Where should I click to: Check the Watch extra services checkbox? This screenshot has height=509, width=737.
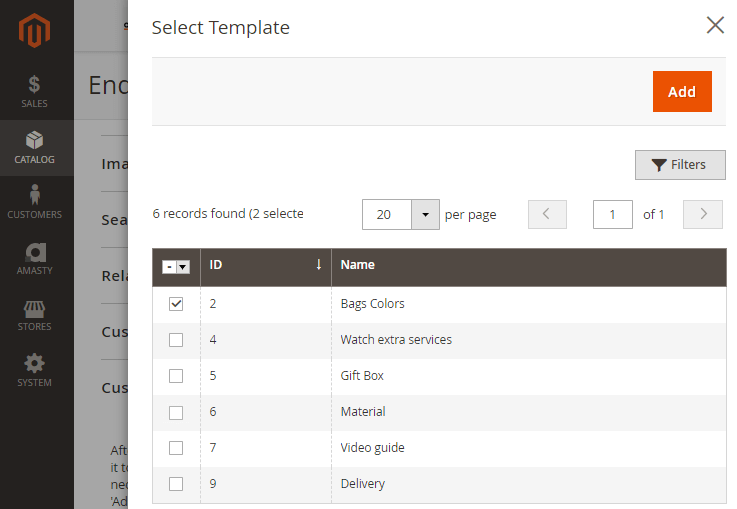176,340
